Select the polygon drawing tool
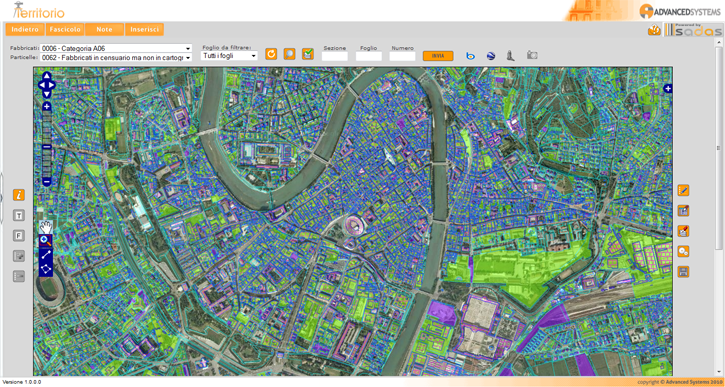The height and width of the screenshot is (387, 725). click(46, 269)
